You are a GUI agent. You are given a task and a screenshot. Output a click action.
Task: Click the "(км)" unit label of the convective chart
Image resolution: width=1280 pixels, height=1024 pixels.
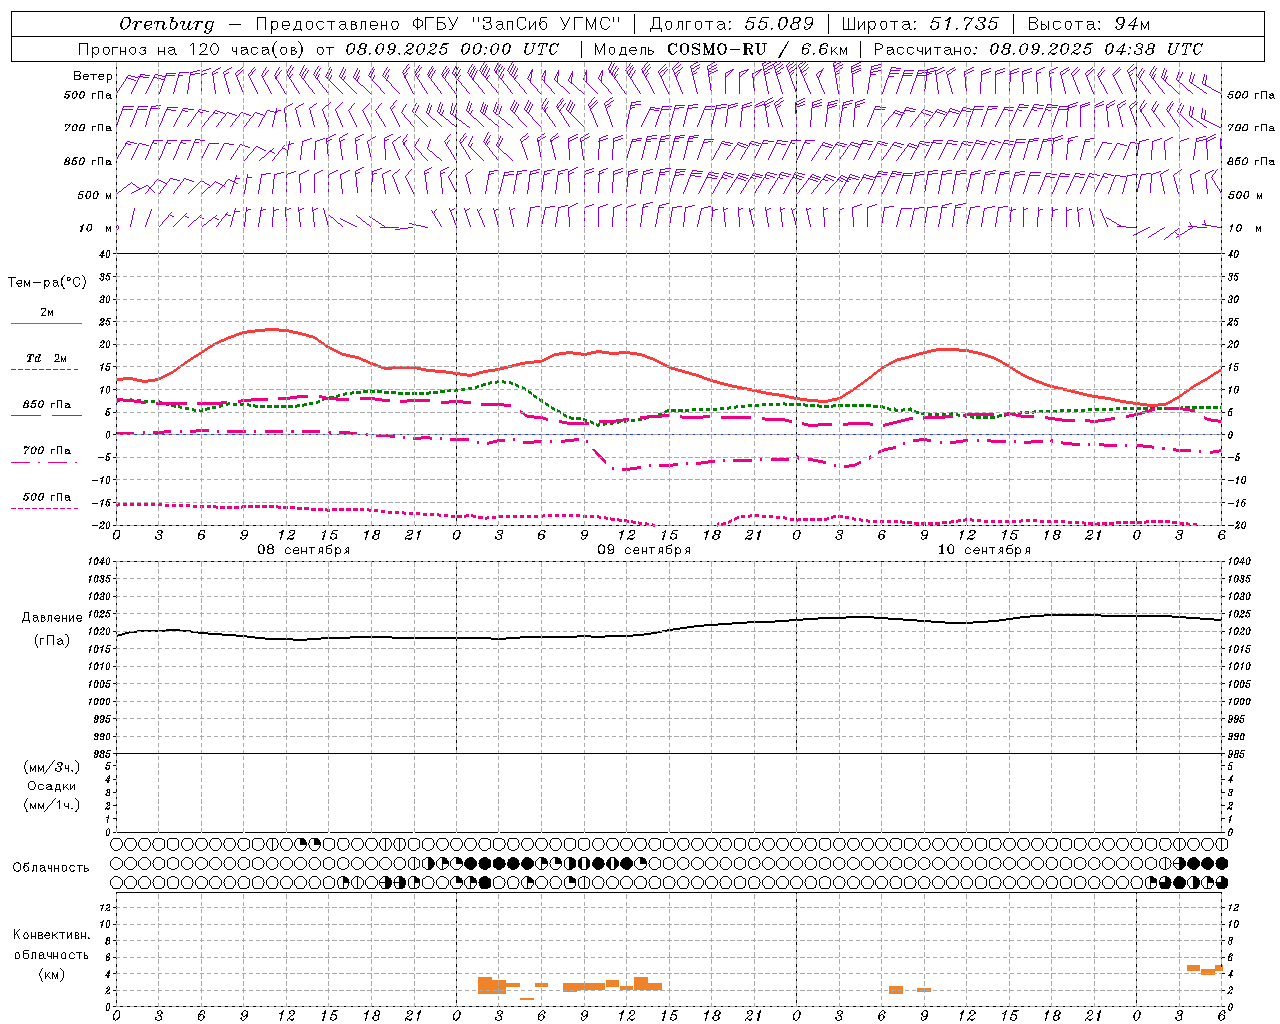point(51,974)
